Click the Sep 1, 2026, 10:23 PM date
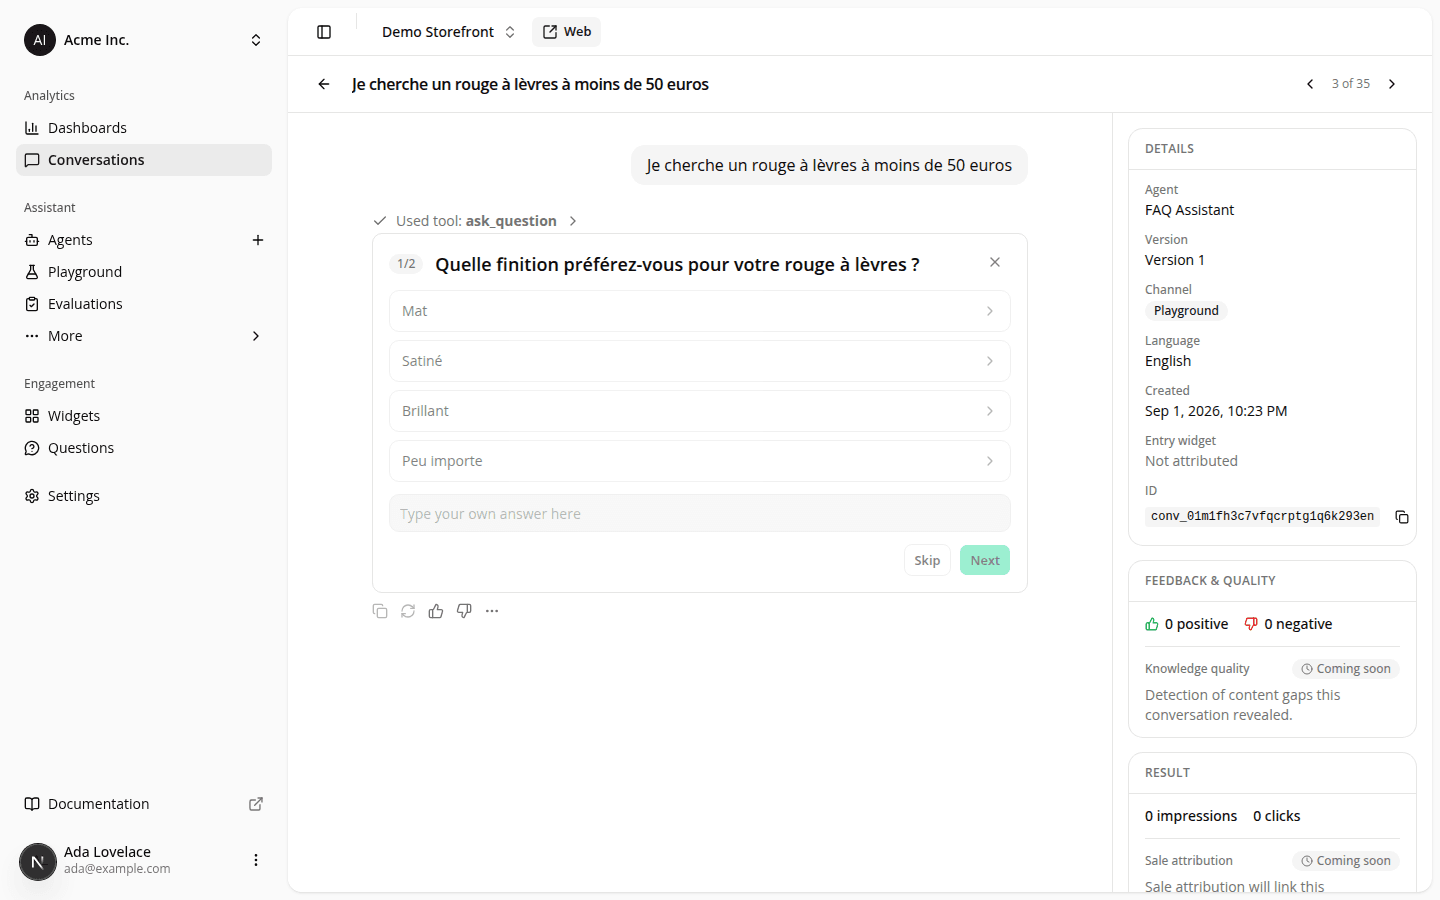 click(1216, 411)
